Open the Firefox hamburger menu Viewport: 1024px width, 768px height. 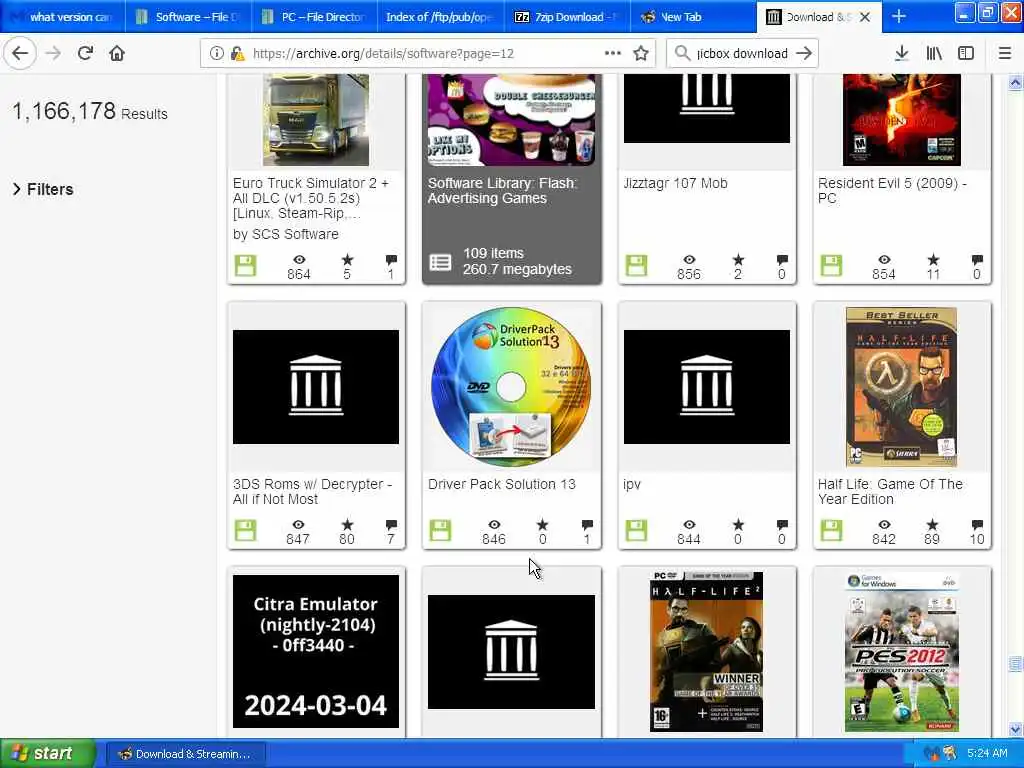click(x=1005, y=54)
